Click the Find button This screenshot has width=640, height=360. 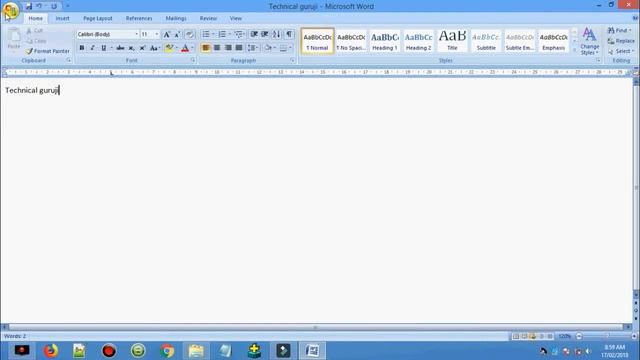tap(620, 31)
